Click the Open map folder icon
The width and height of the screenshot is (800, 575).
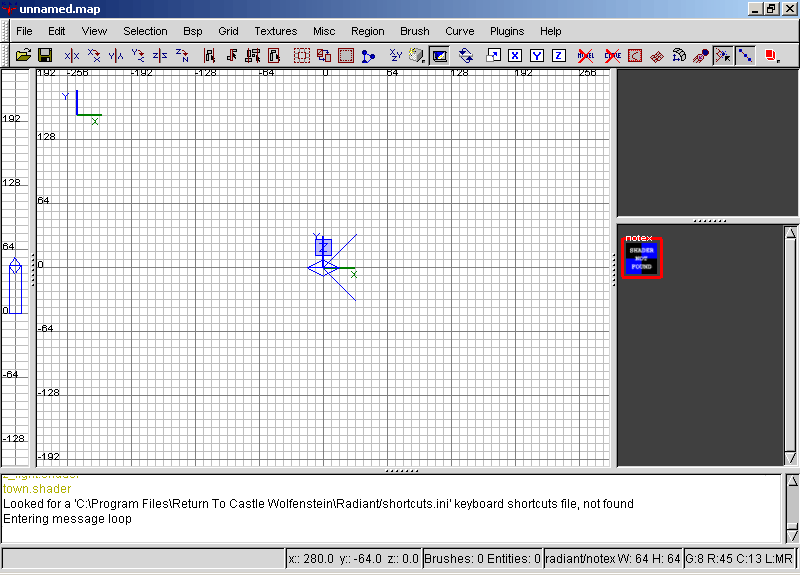(x=23, y=55)
